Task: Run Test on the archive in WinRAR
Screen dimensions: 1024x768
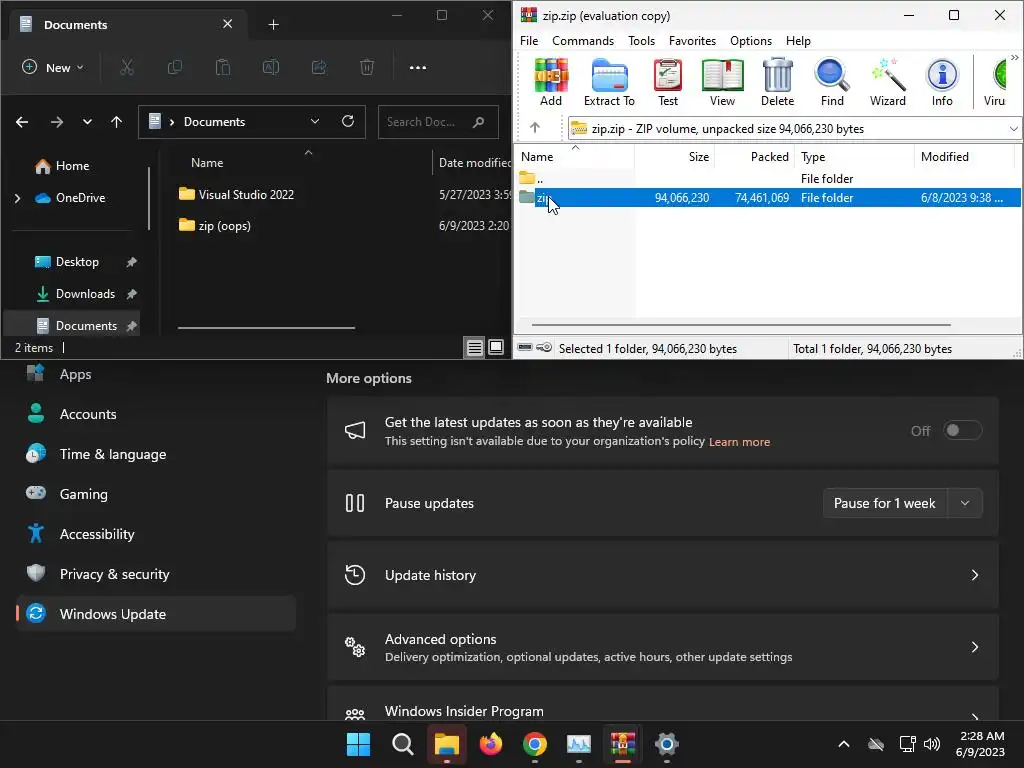Action: 667,82
